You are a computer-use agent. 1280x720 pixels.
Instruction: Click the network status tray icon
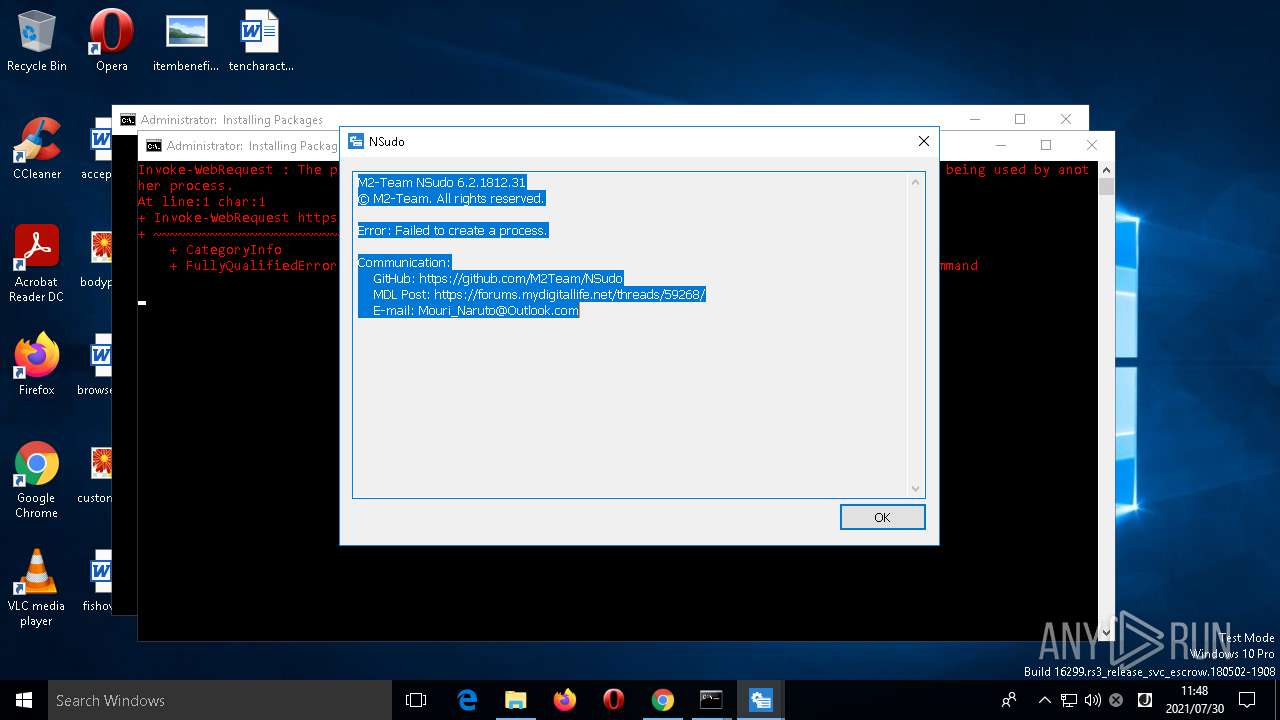point(1069,700)
